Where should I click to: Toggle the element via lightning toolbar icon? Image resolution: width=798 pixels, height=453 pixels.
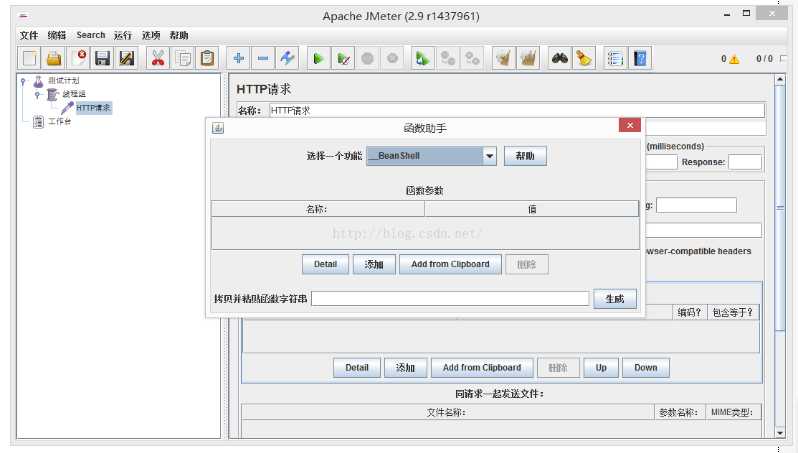287,59
